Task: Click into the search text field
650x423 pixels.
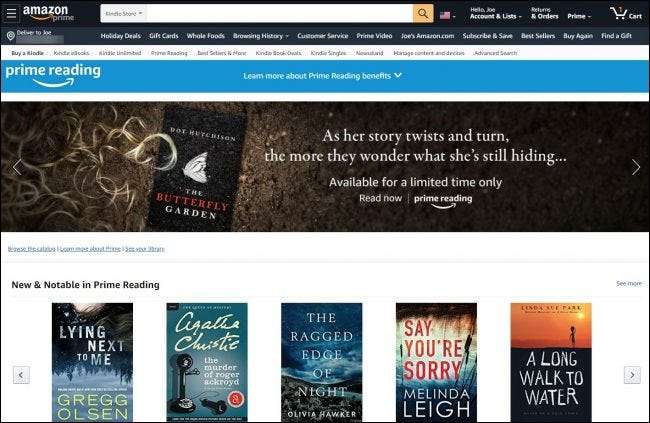Action: [279, 14]
